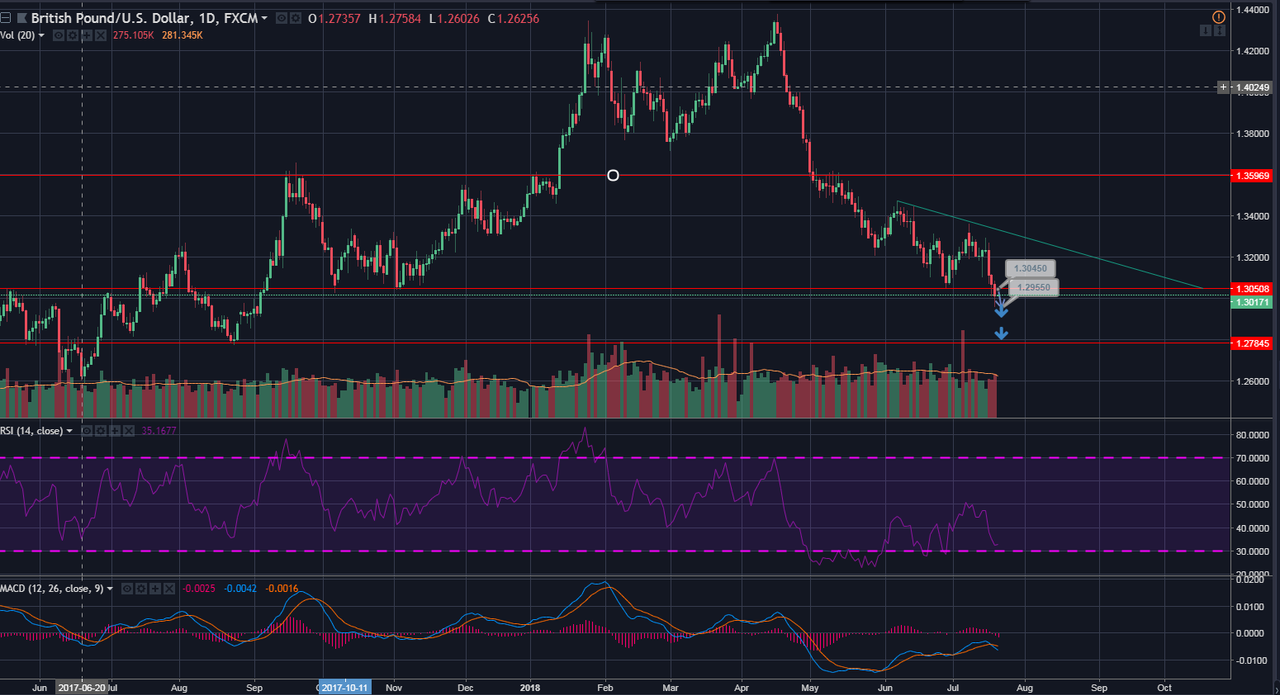Click the Vol value 275.105K

(x=133, y=35)
